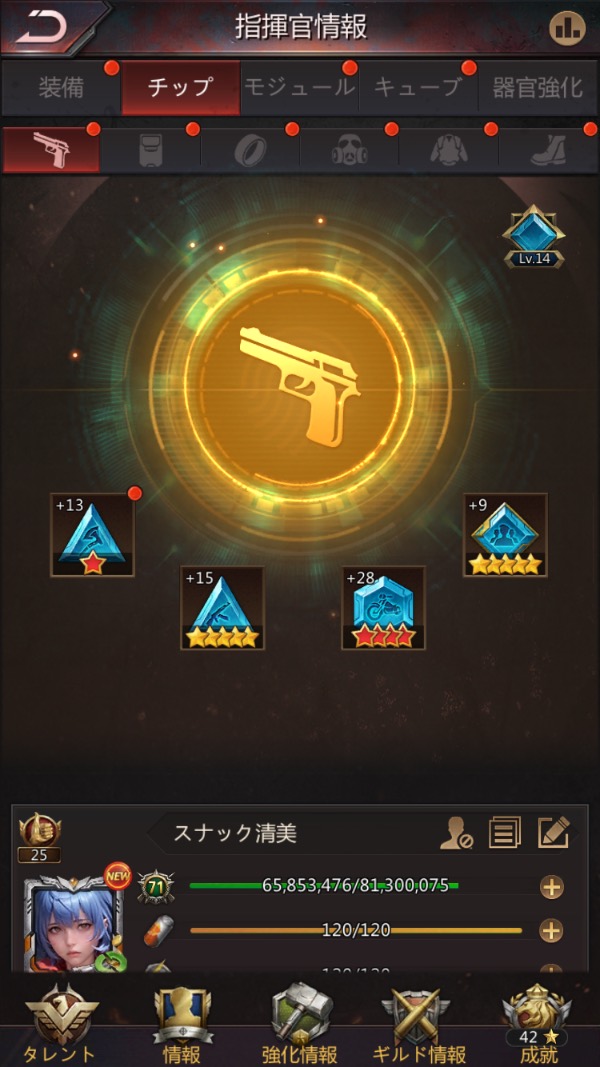
Task: Open the statistics bar chart icon
Action: tap(567, 28)
